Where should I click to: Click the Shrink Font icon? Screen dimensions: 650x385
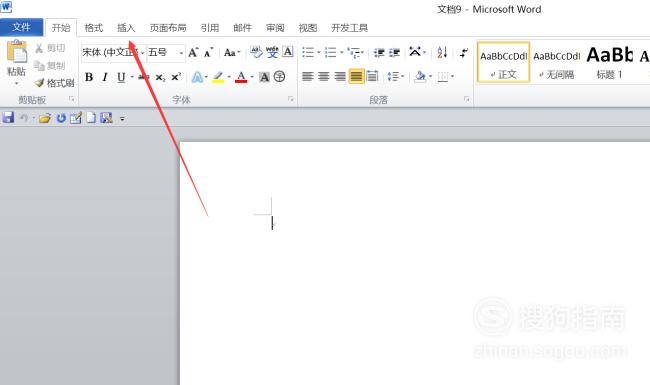(209, 53)
